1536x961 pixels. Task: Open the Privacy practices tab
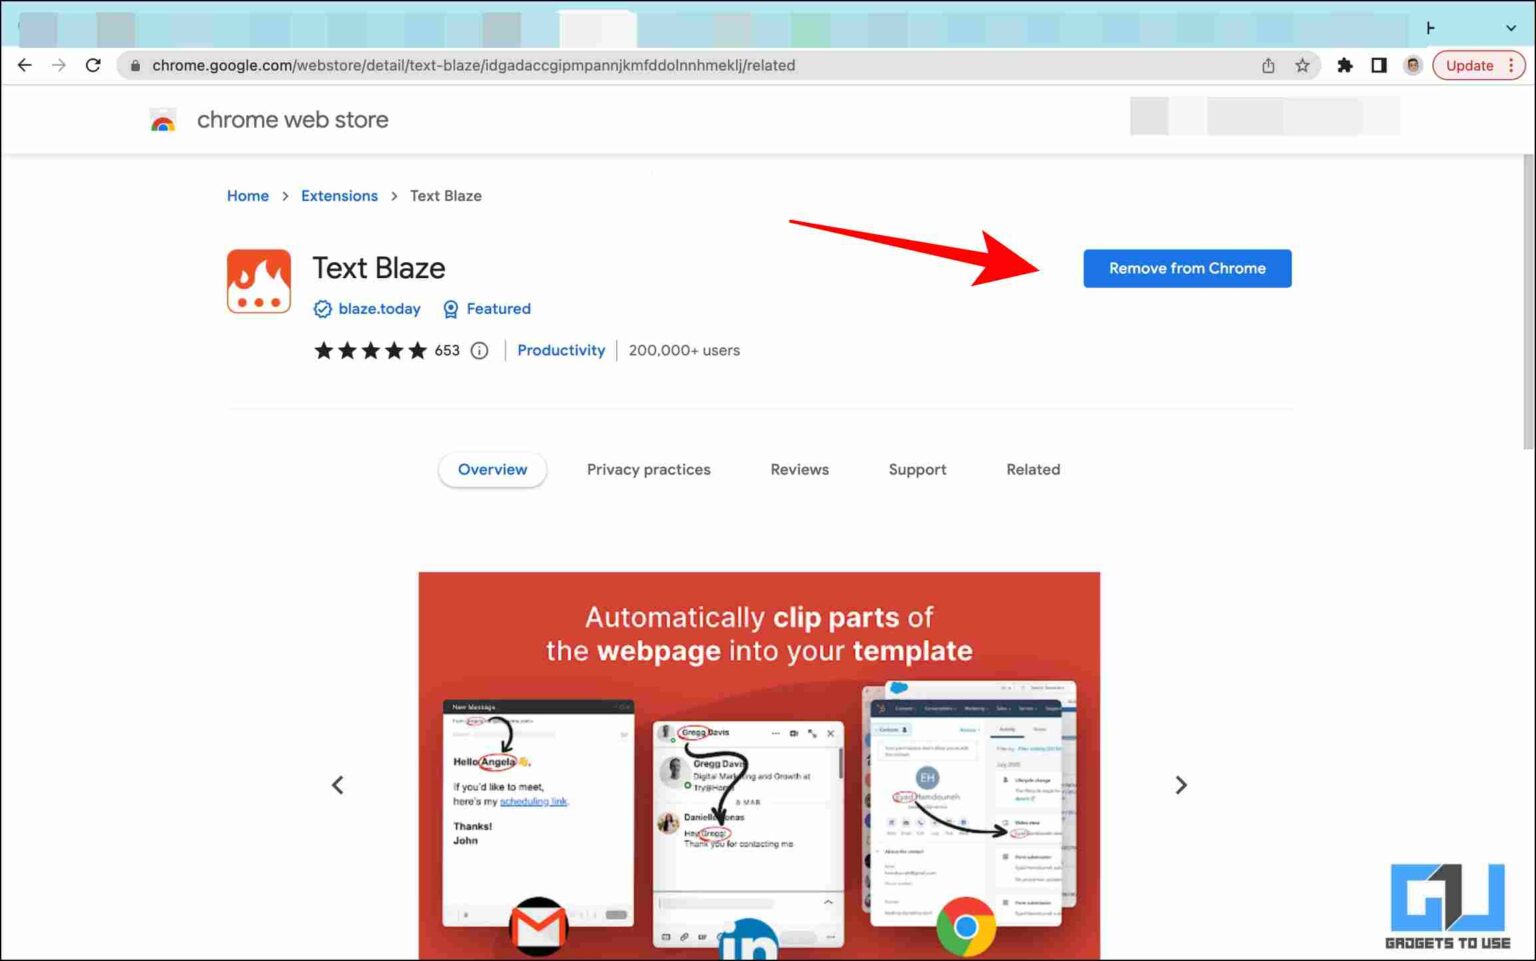(648, 469)
